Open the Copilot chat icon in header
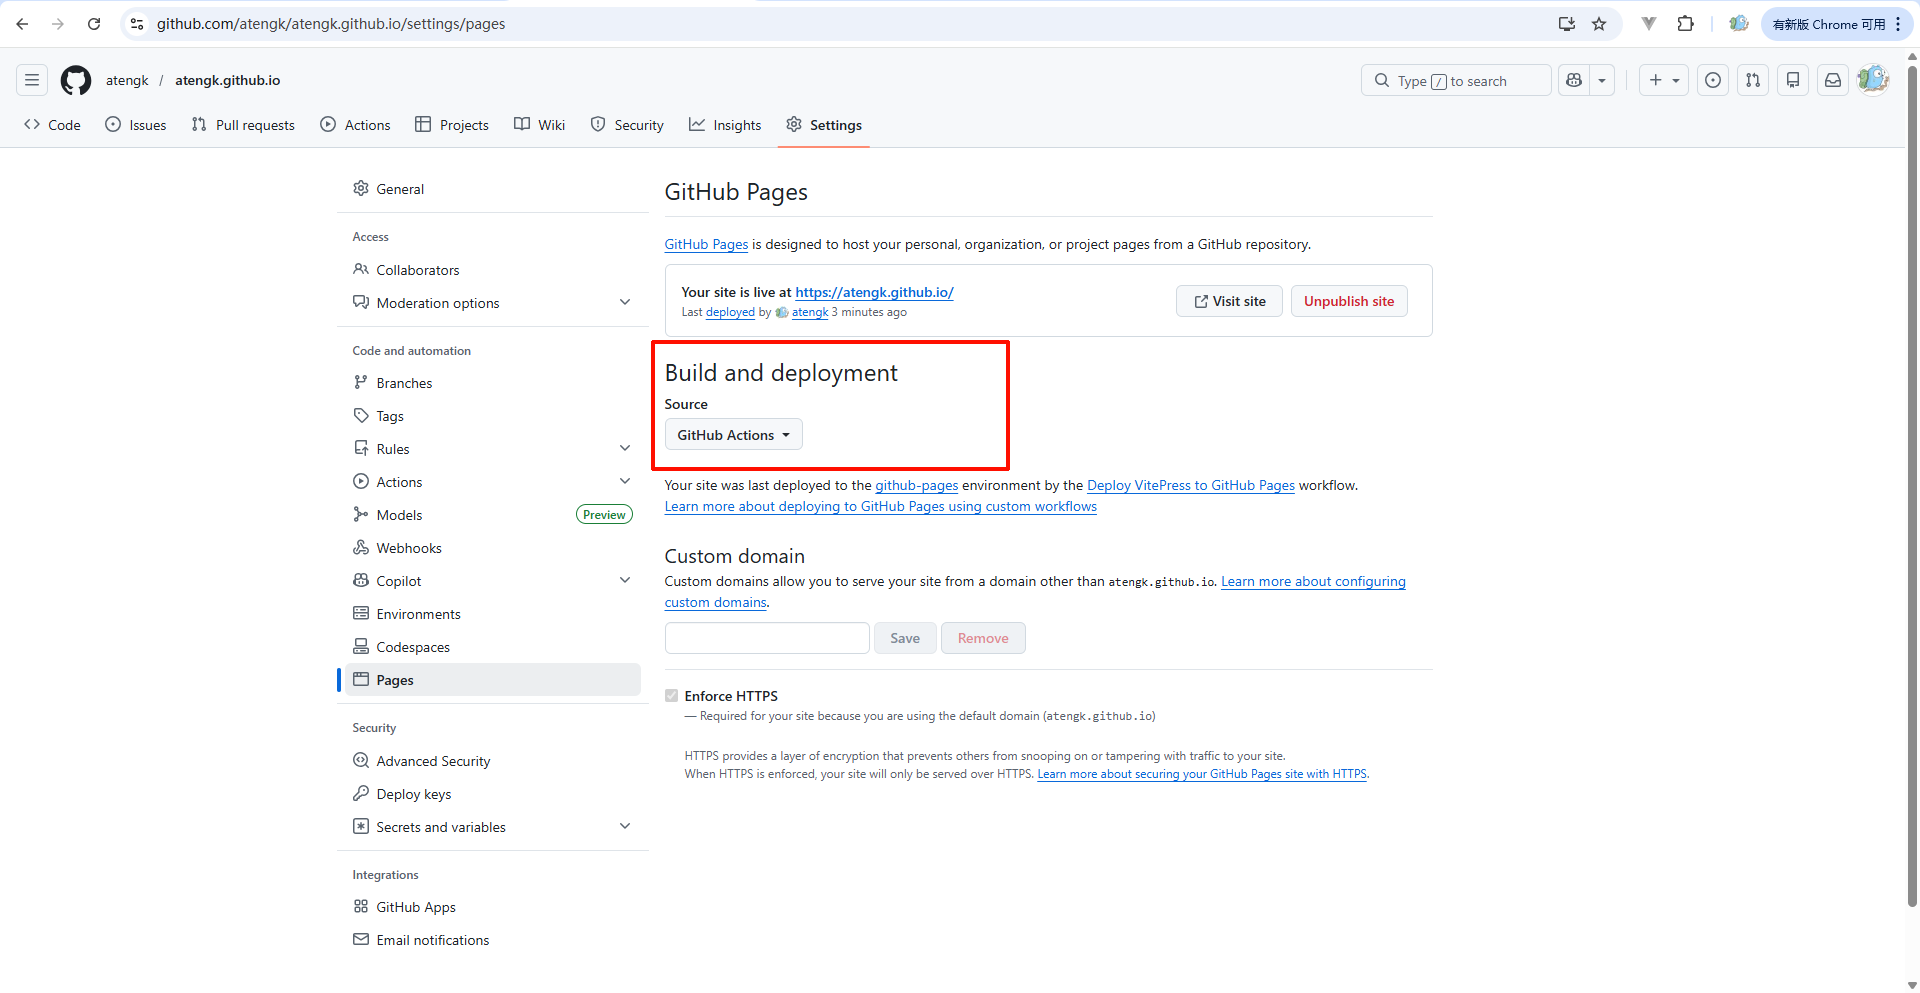Image resolution: width=1920 pixels, height=993 pixels. point(1574,80)
